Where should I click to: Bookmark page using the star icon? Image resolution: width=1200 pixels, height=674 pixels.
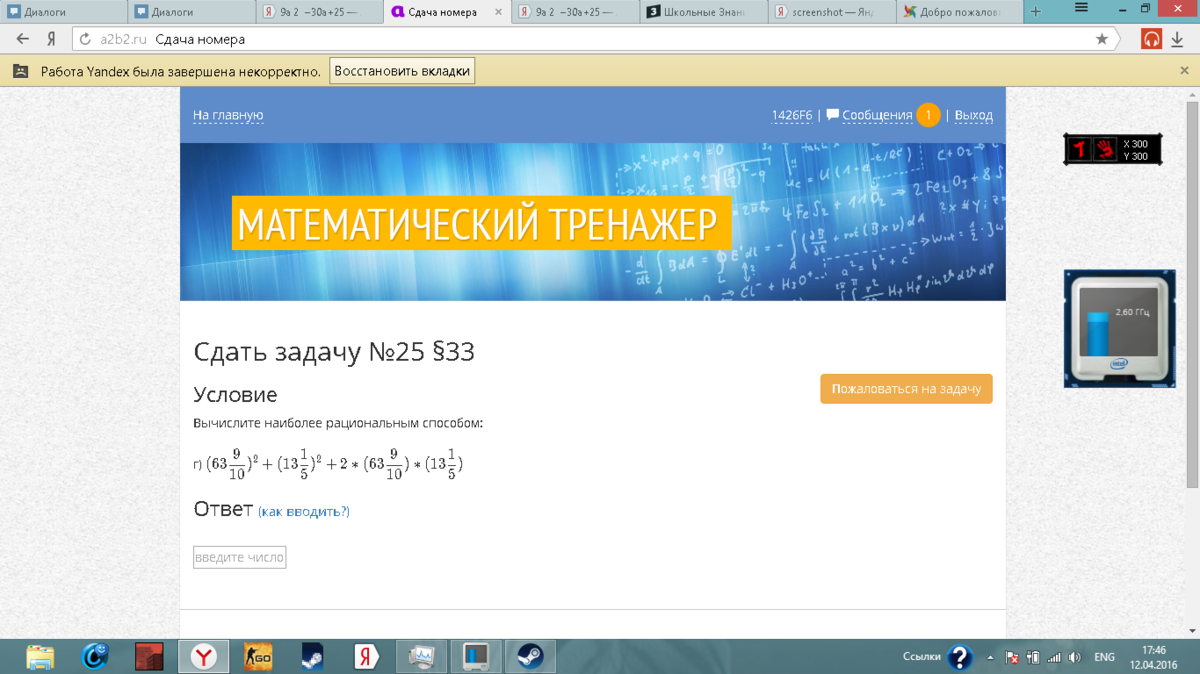click(1102, 39)
